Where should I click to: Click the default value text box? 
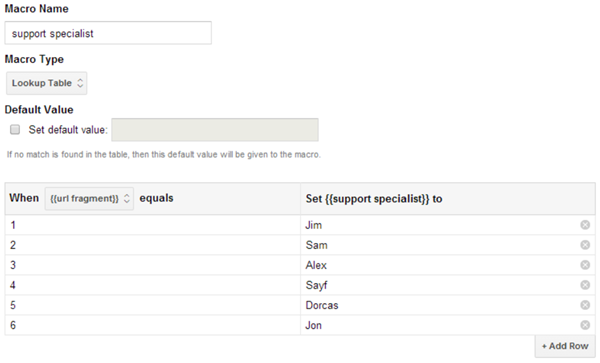215,130
